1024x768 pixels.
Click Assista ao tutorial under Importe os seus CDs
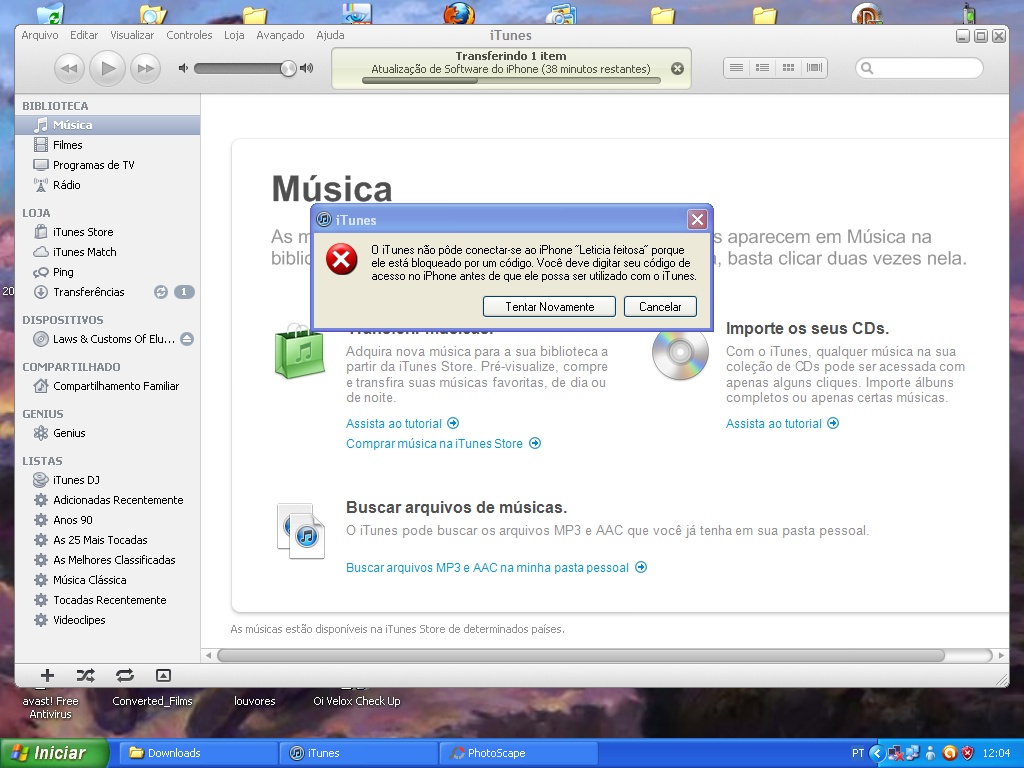[782, 424]
